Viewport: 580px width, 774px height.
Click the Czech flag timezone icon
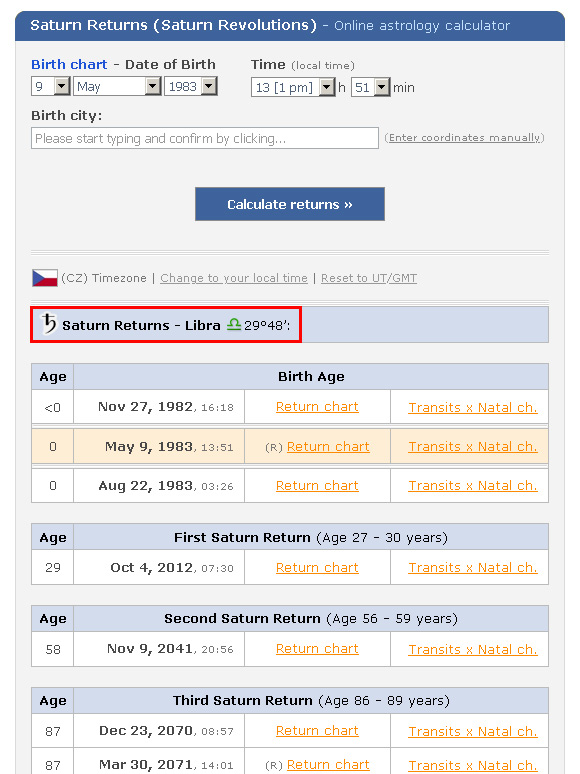[x=45, y=278]
